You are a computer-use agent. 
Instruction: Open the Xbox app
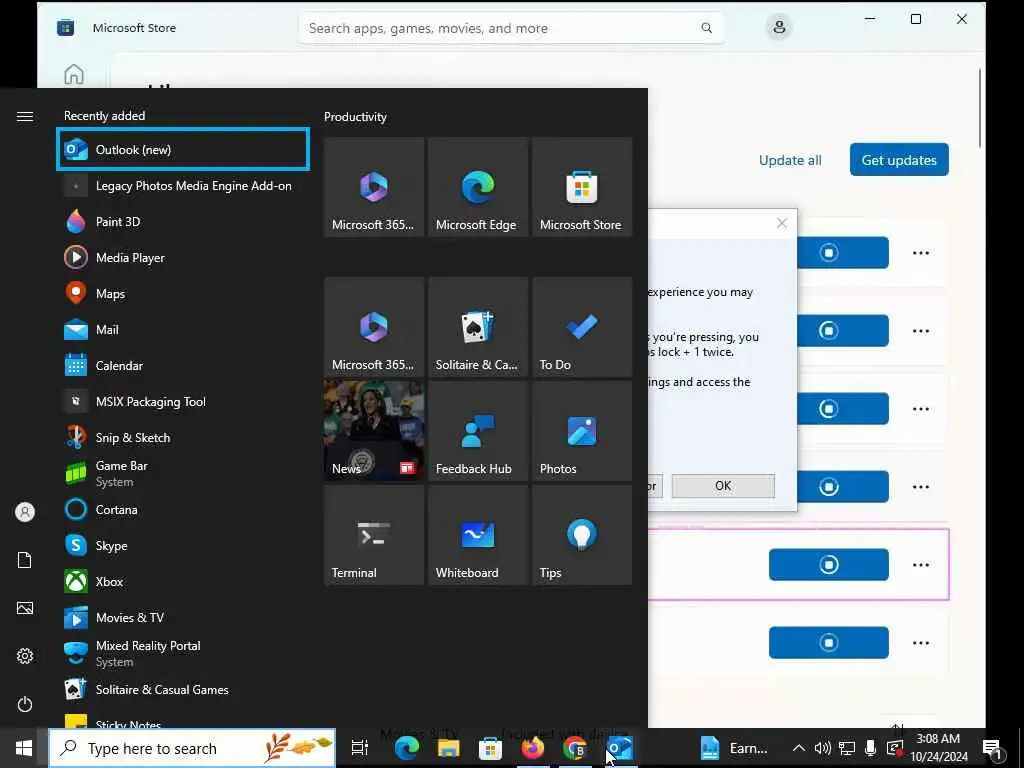pyautogui.click(x=183, y=581)
